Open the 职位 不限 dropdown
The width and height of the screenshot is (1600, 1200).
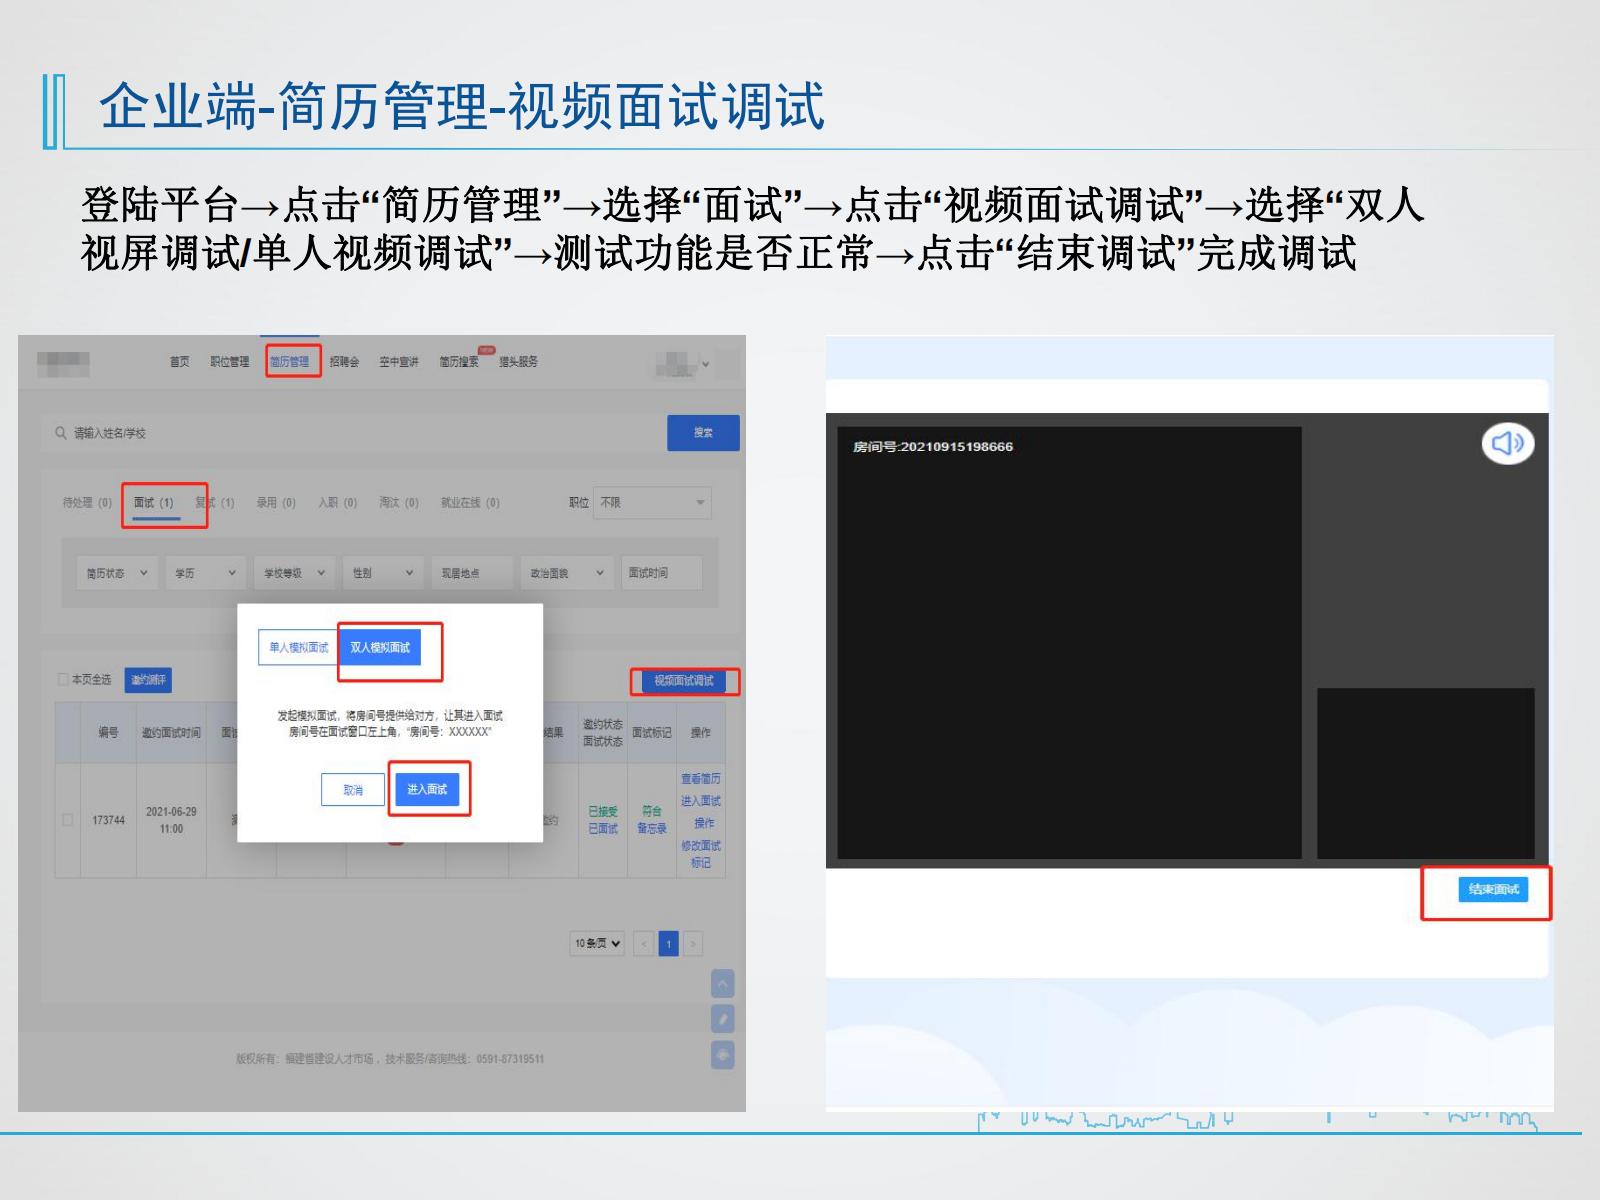(x=653, y=503)
